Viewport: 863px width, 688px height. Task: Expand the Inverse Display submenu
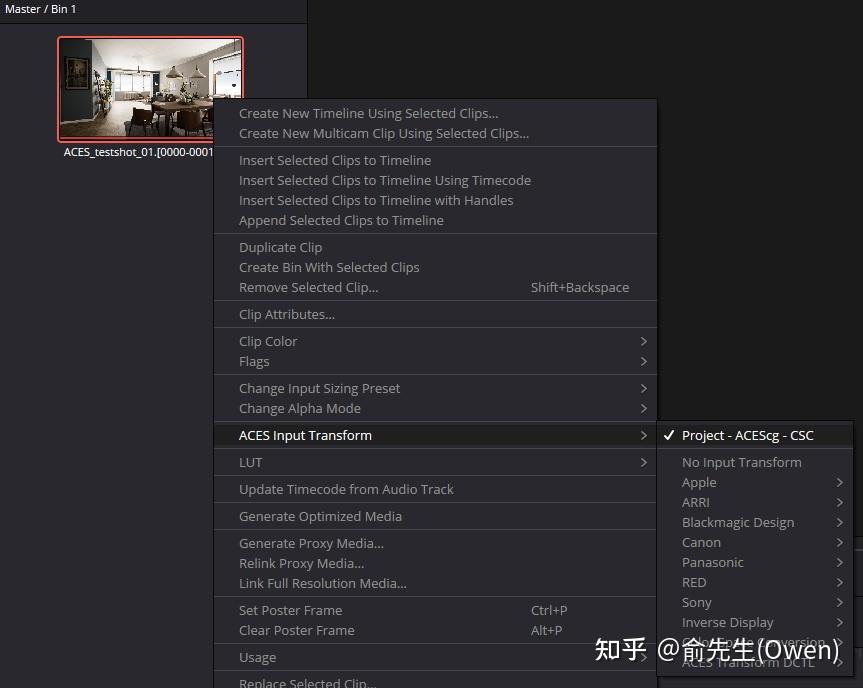pyautogui.click(x=727, y=622)
